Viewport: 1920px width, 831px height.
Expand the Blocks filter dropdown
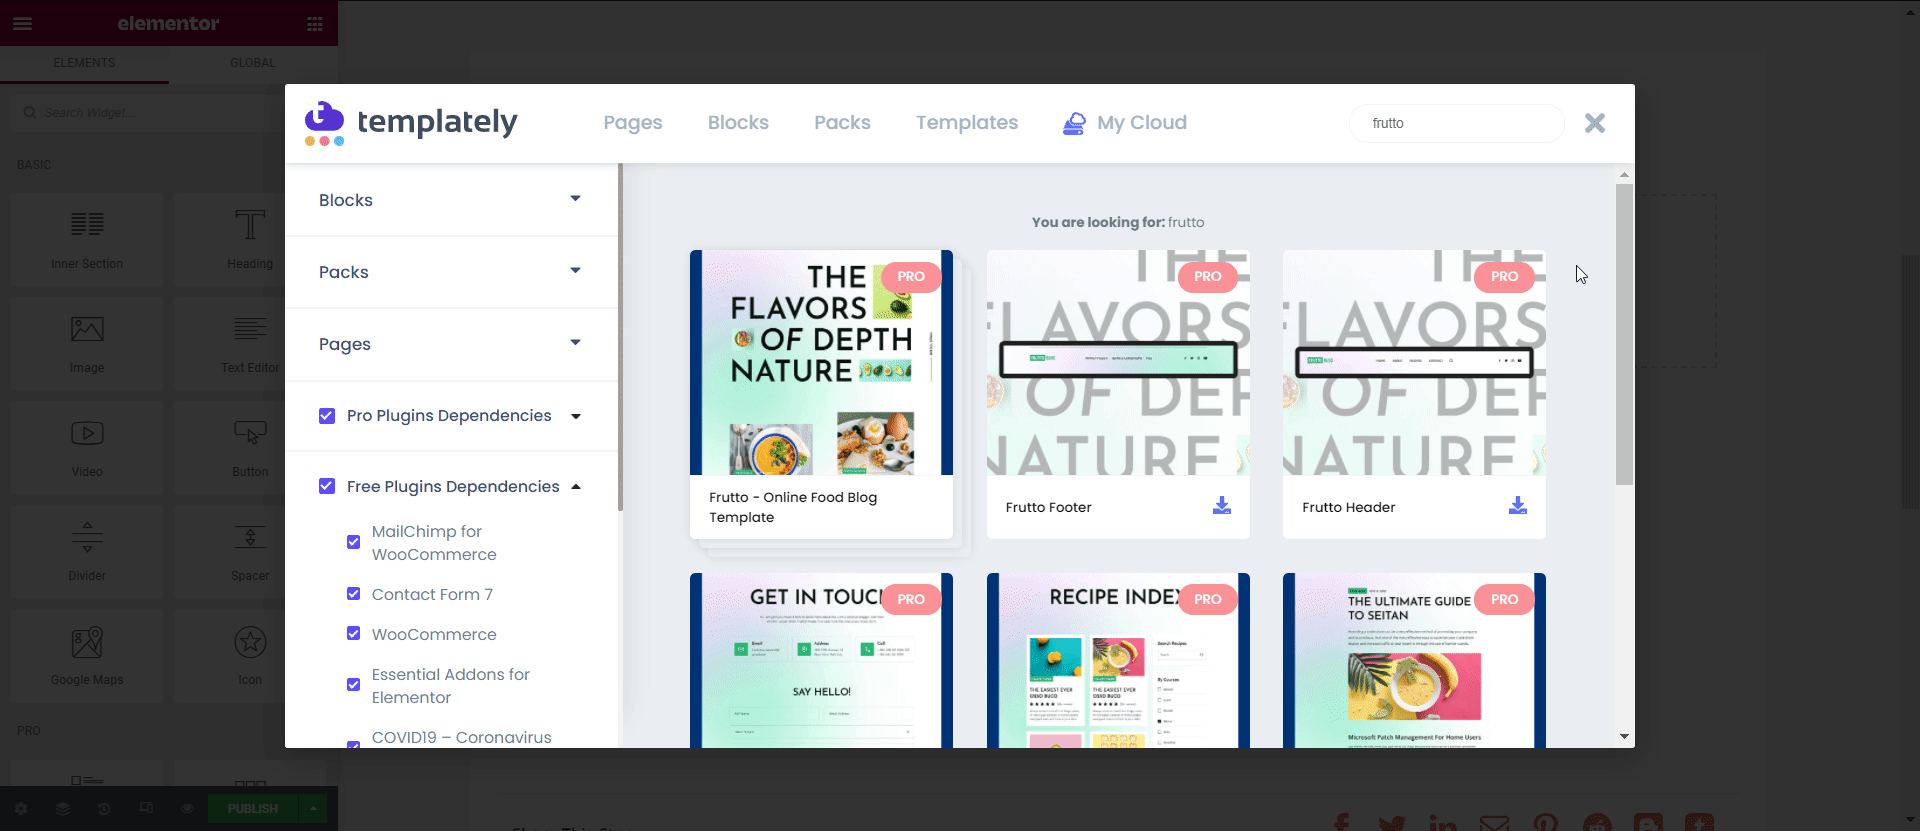575,199
